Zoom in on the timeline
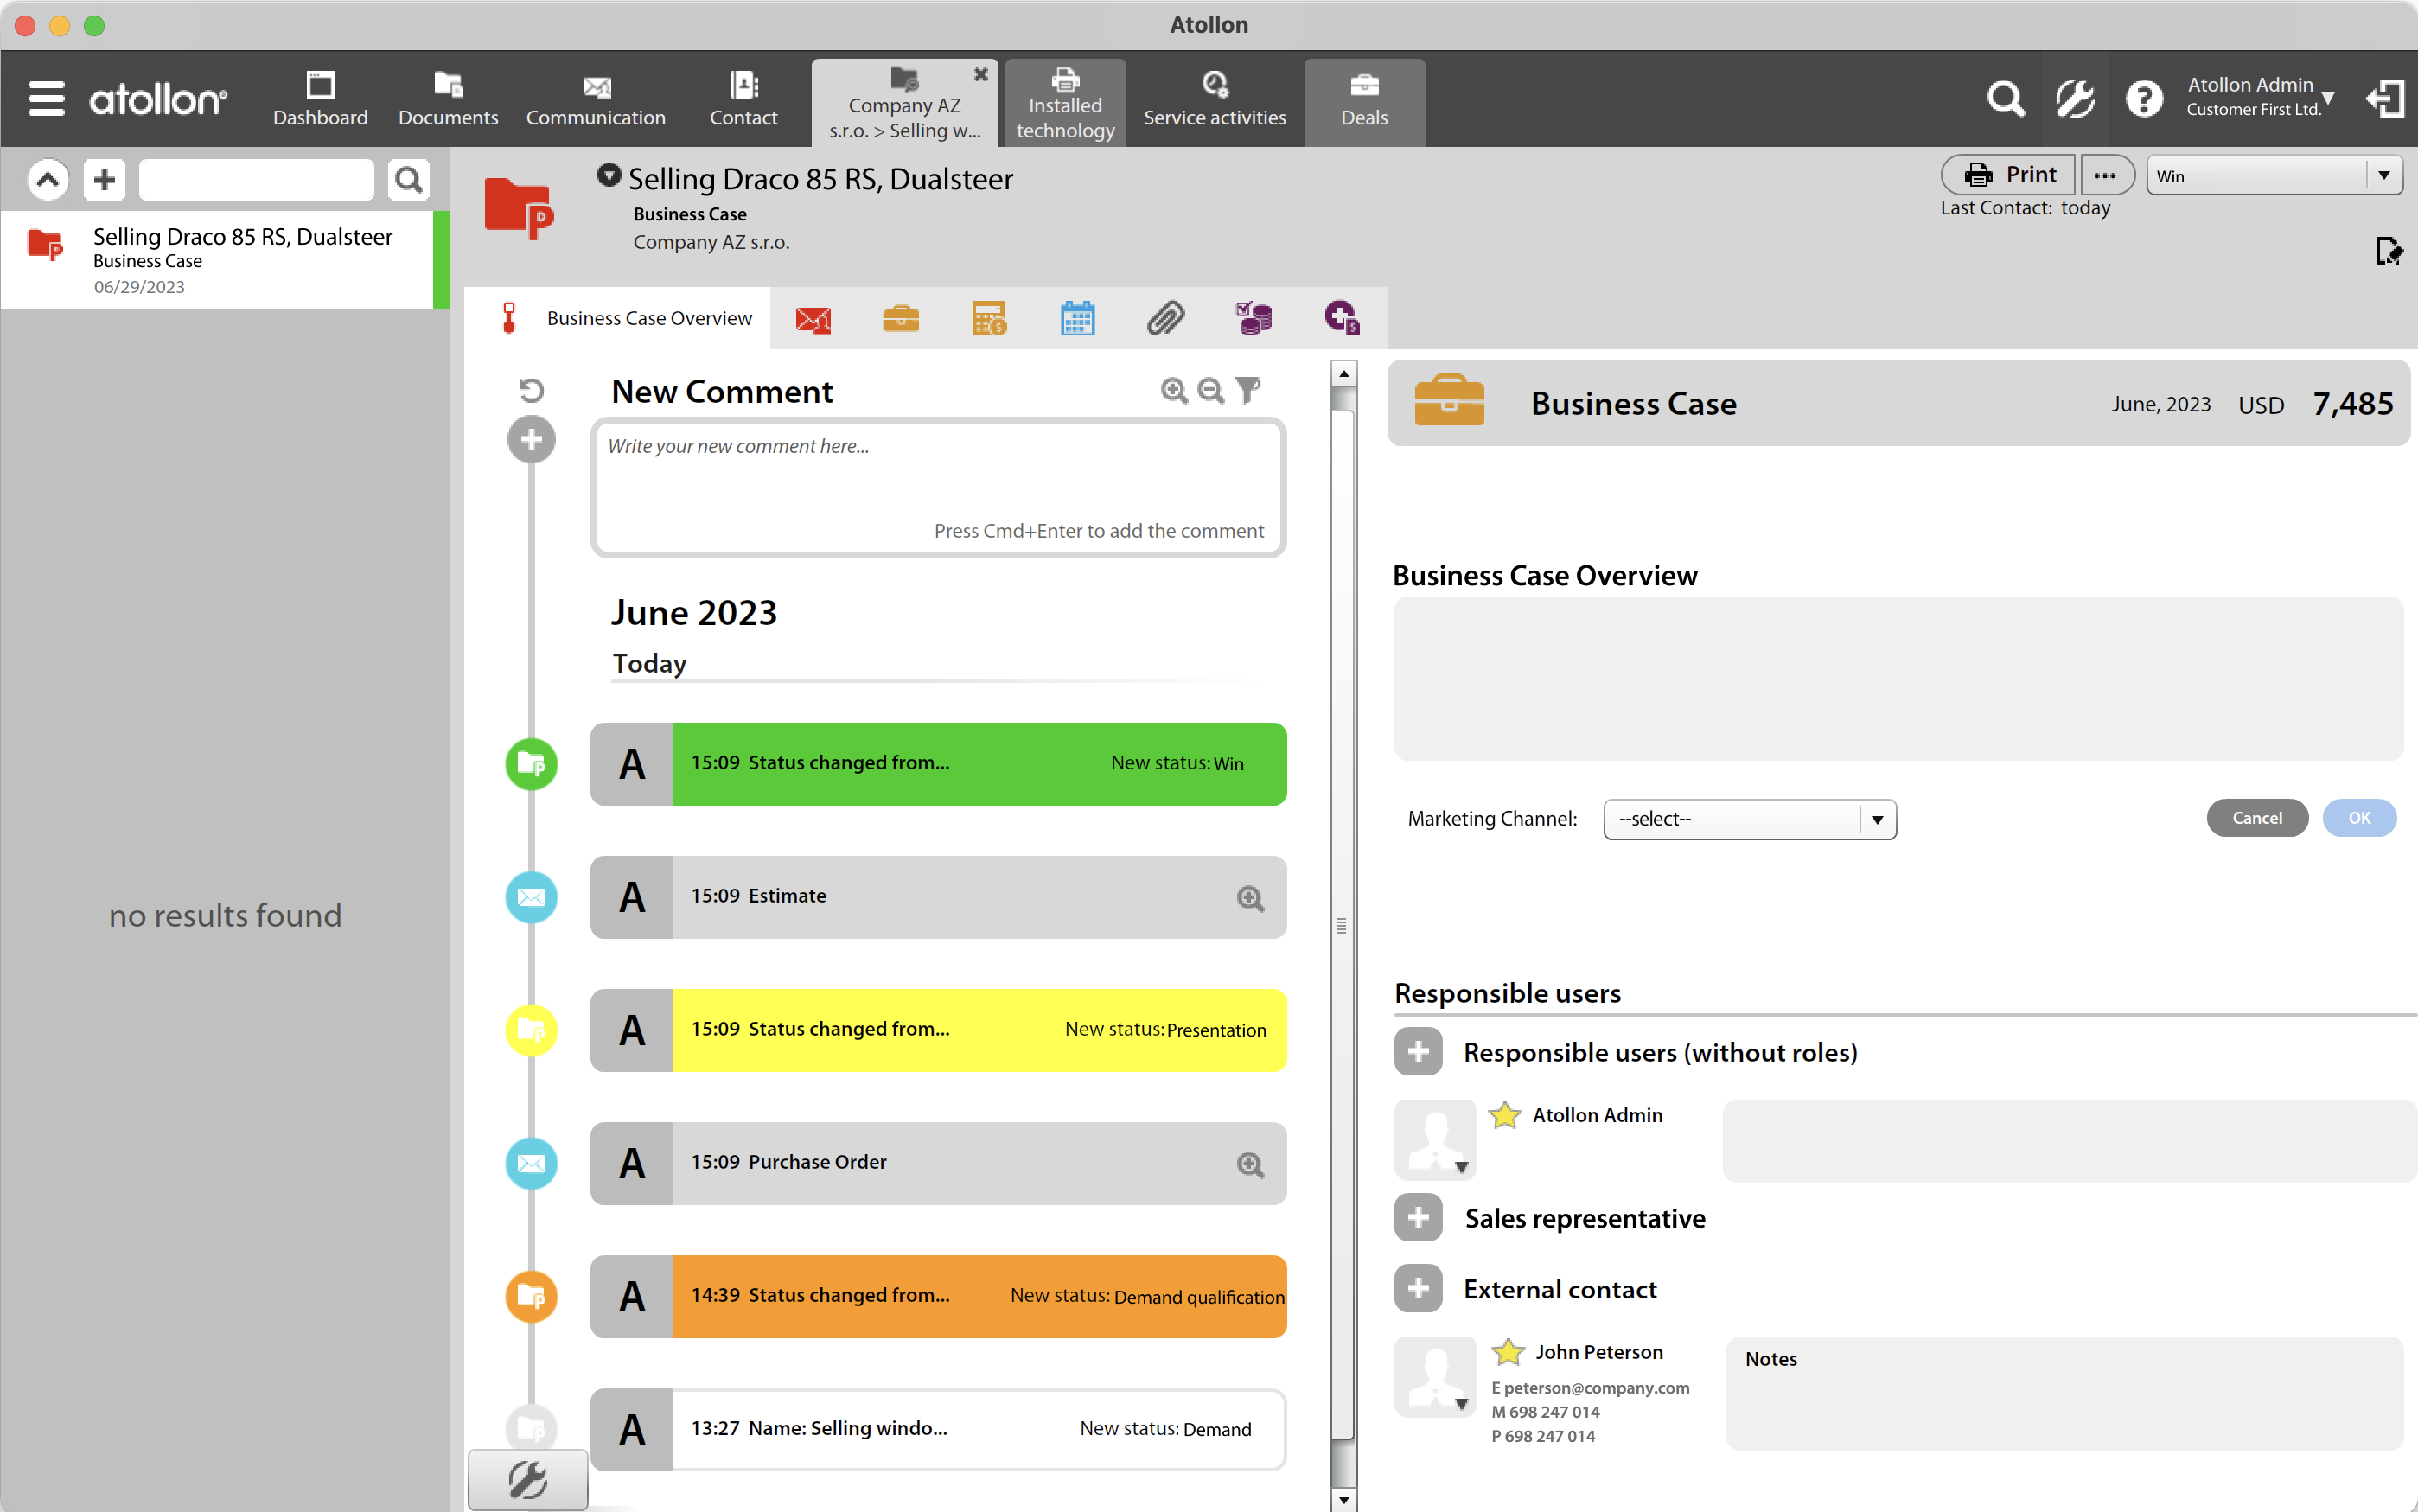Image resolution: width=2418 pixels, height=1512 pixels. (1174, 390)
